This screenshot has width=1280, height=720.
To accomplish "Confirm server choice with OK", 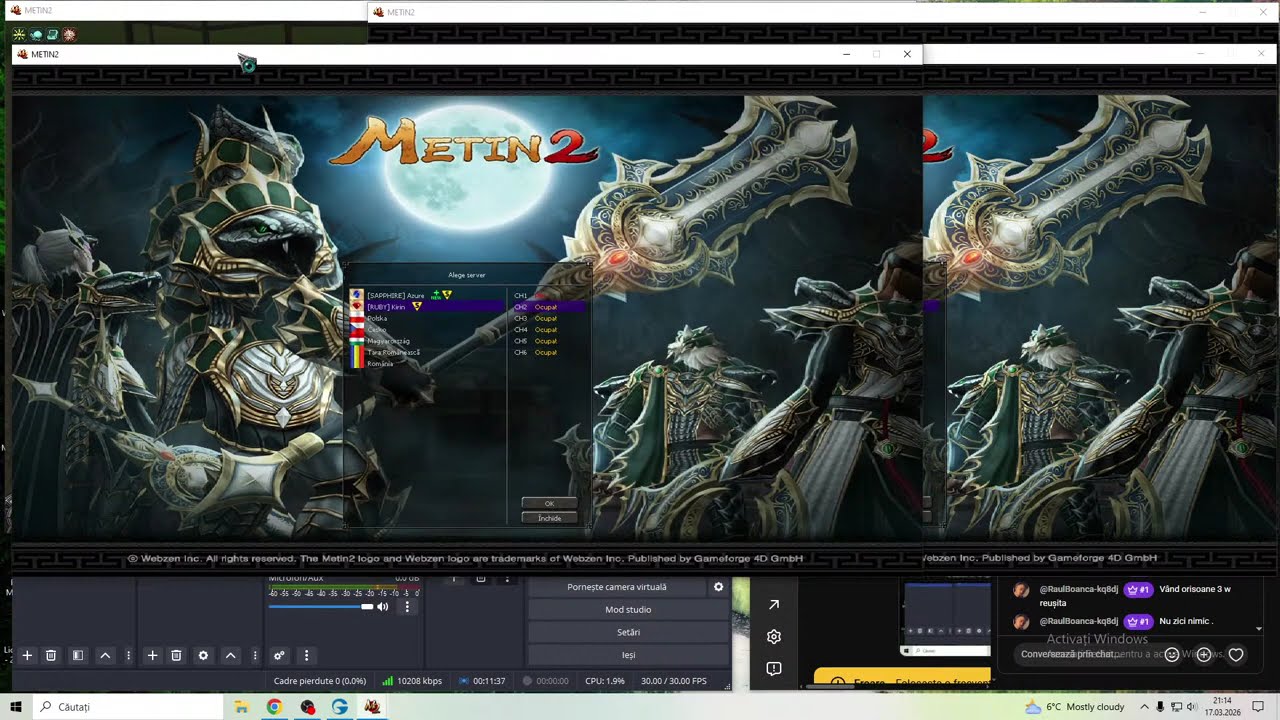I will click(549, 503).
